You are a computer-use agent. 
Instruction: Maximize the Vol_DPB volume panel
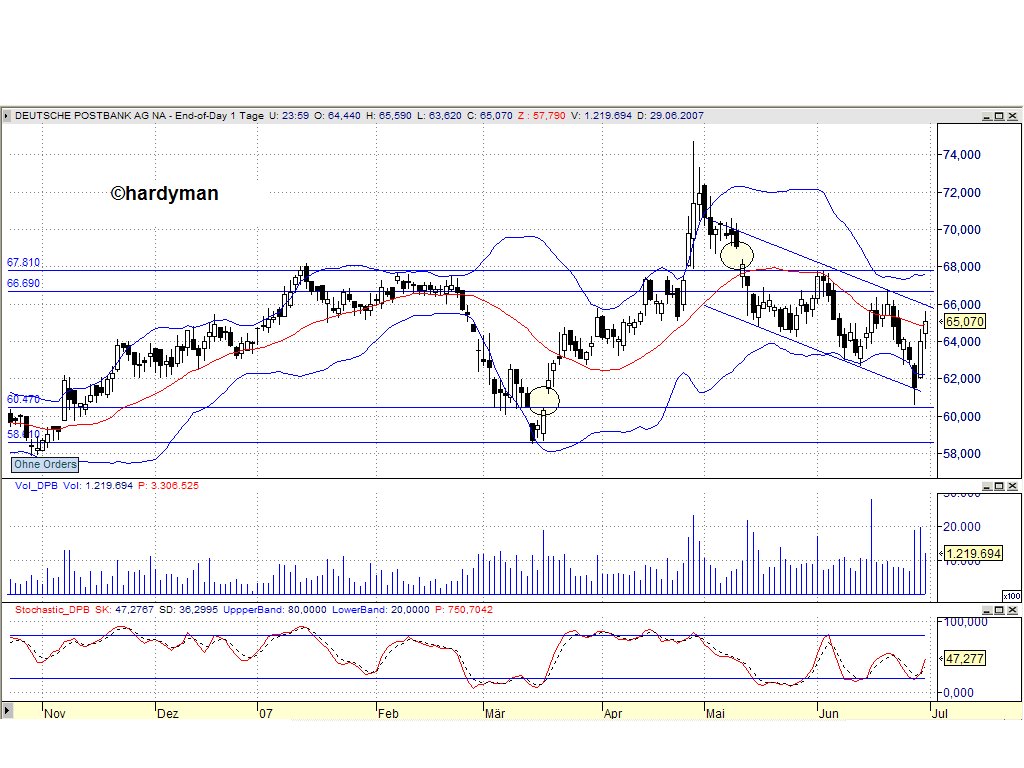pyautogui.click(x=999, y=486)
